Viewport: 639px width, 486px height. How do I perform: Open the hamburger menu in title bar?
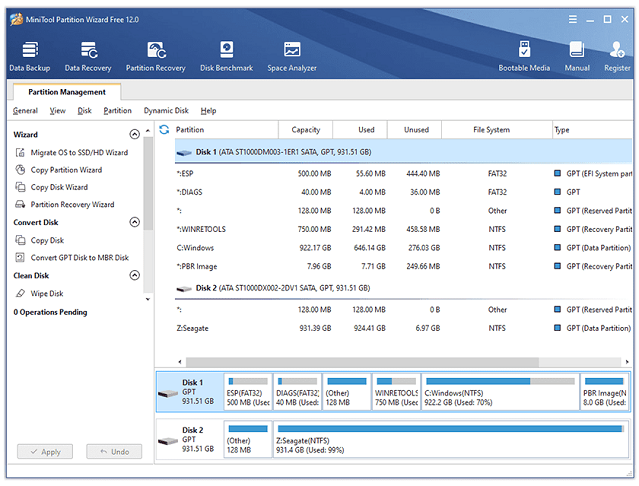pyautogui.click(x=573, y=19)
